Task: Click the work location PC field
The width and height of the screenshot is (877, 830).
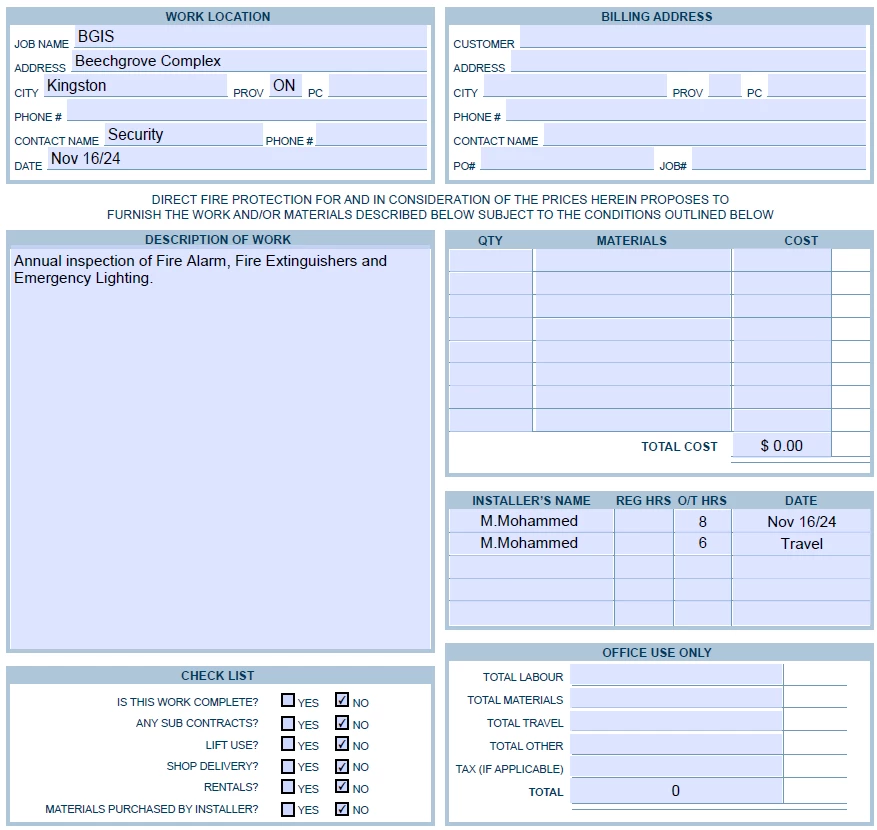Action: [x=378, y=86]
